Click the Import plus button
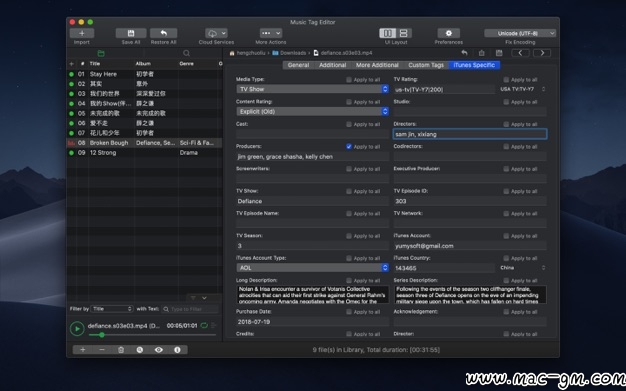 (x=82, y=33)
